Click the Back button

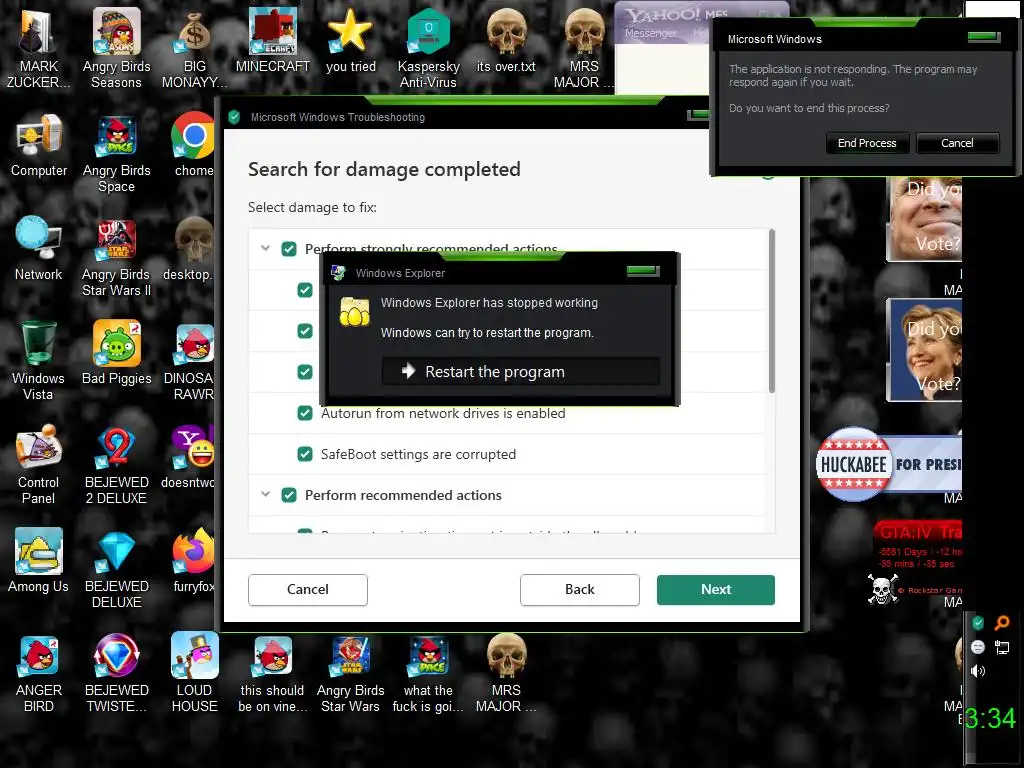click(579, 590)
